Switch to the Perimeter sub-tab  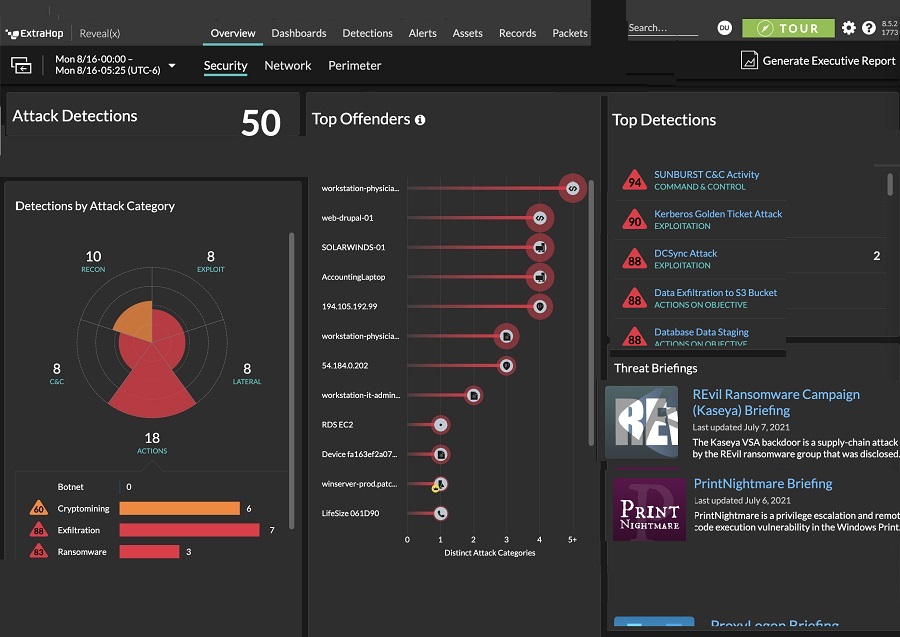tap(355, 66)
